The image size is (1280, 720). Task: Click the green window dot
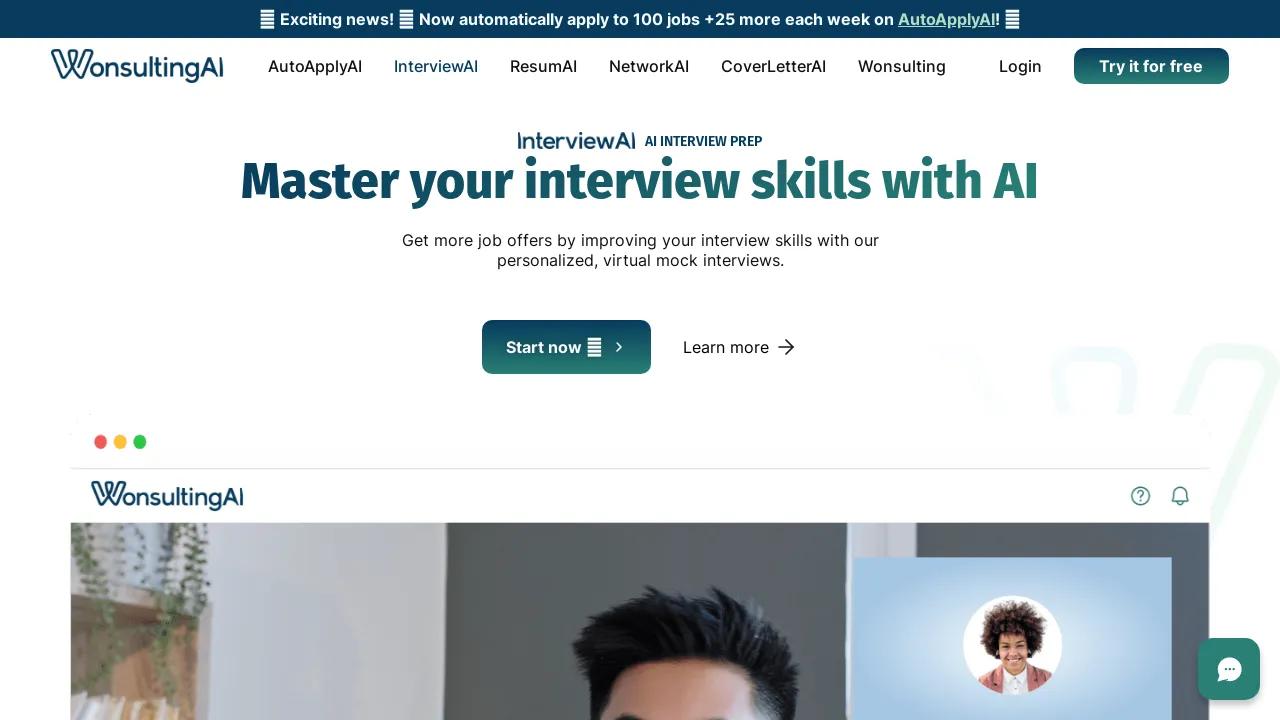point(140,442)
